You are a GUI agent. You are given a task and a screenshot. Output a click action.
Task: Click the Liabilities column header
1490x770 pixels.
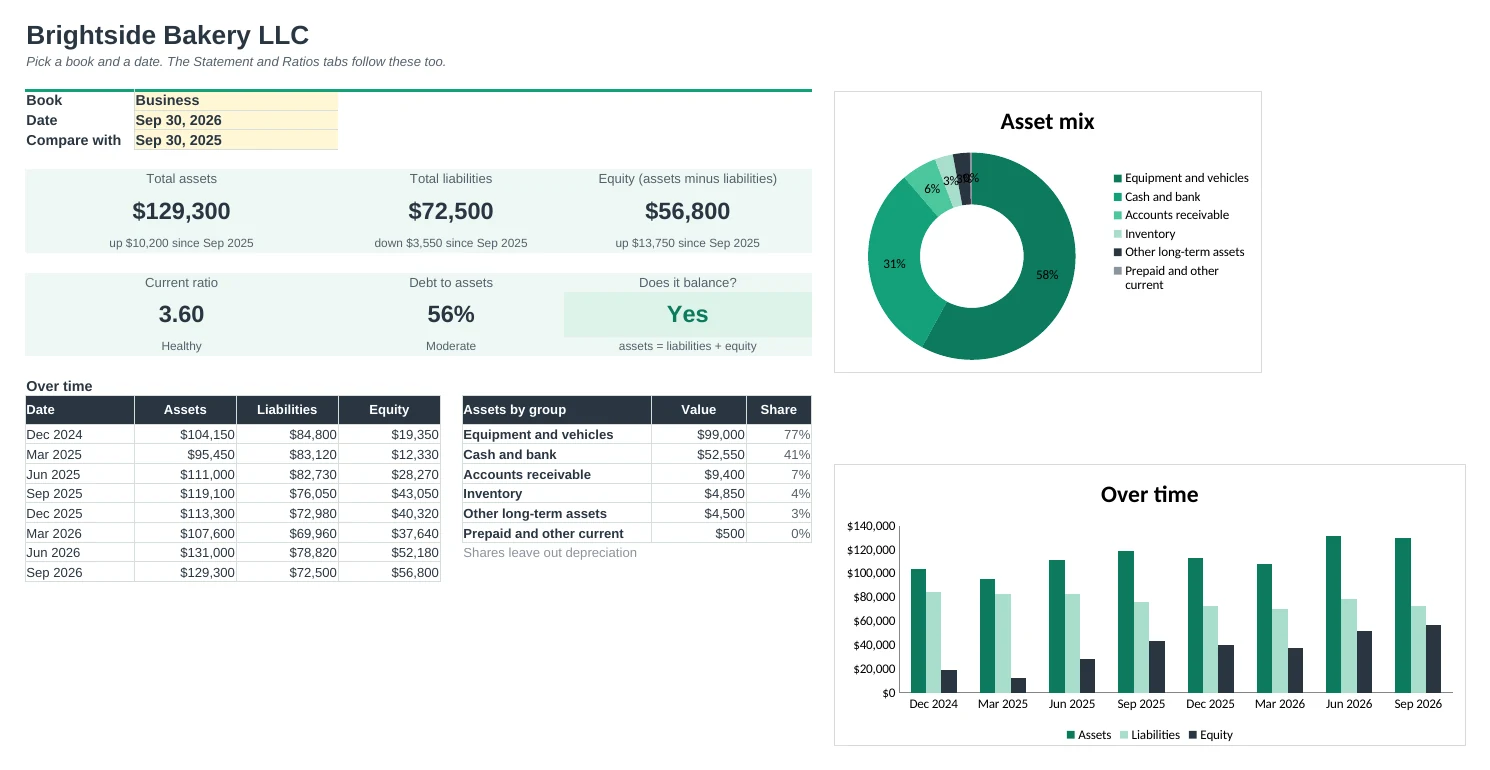coord(287,409)
